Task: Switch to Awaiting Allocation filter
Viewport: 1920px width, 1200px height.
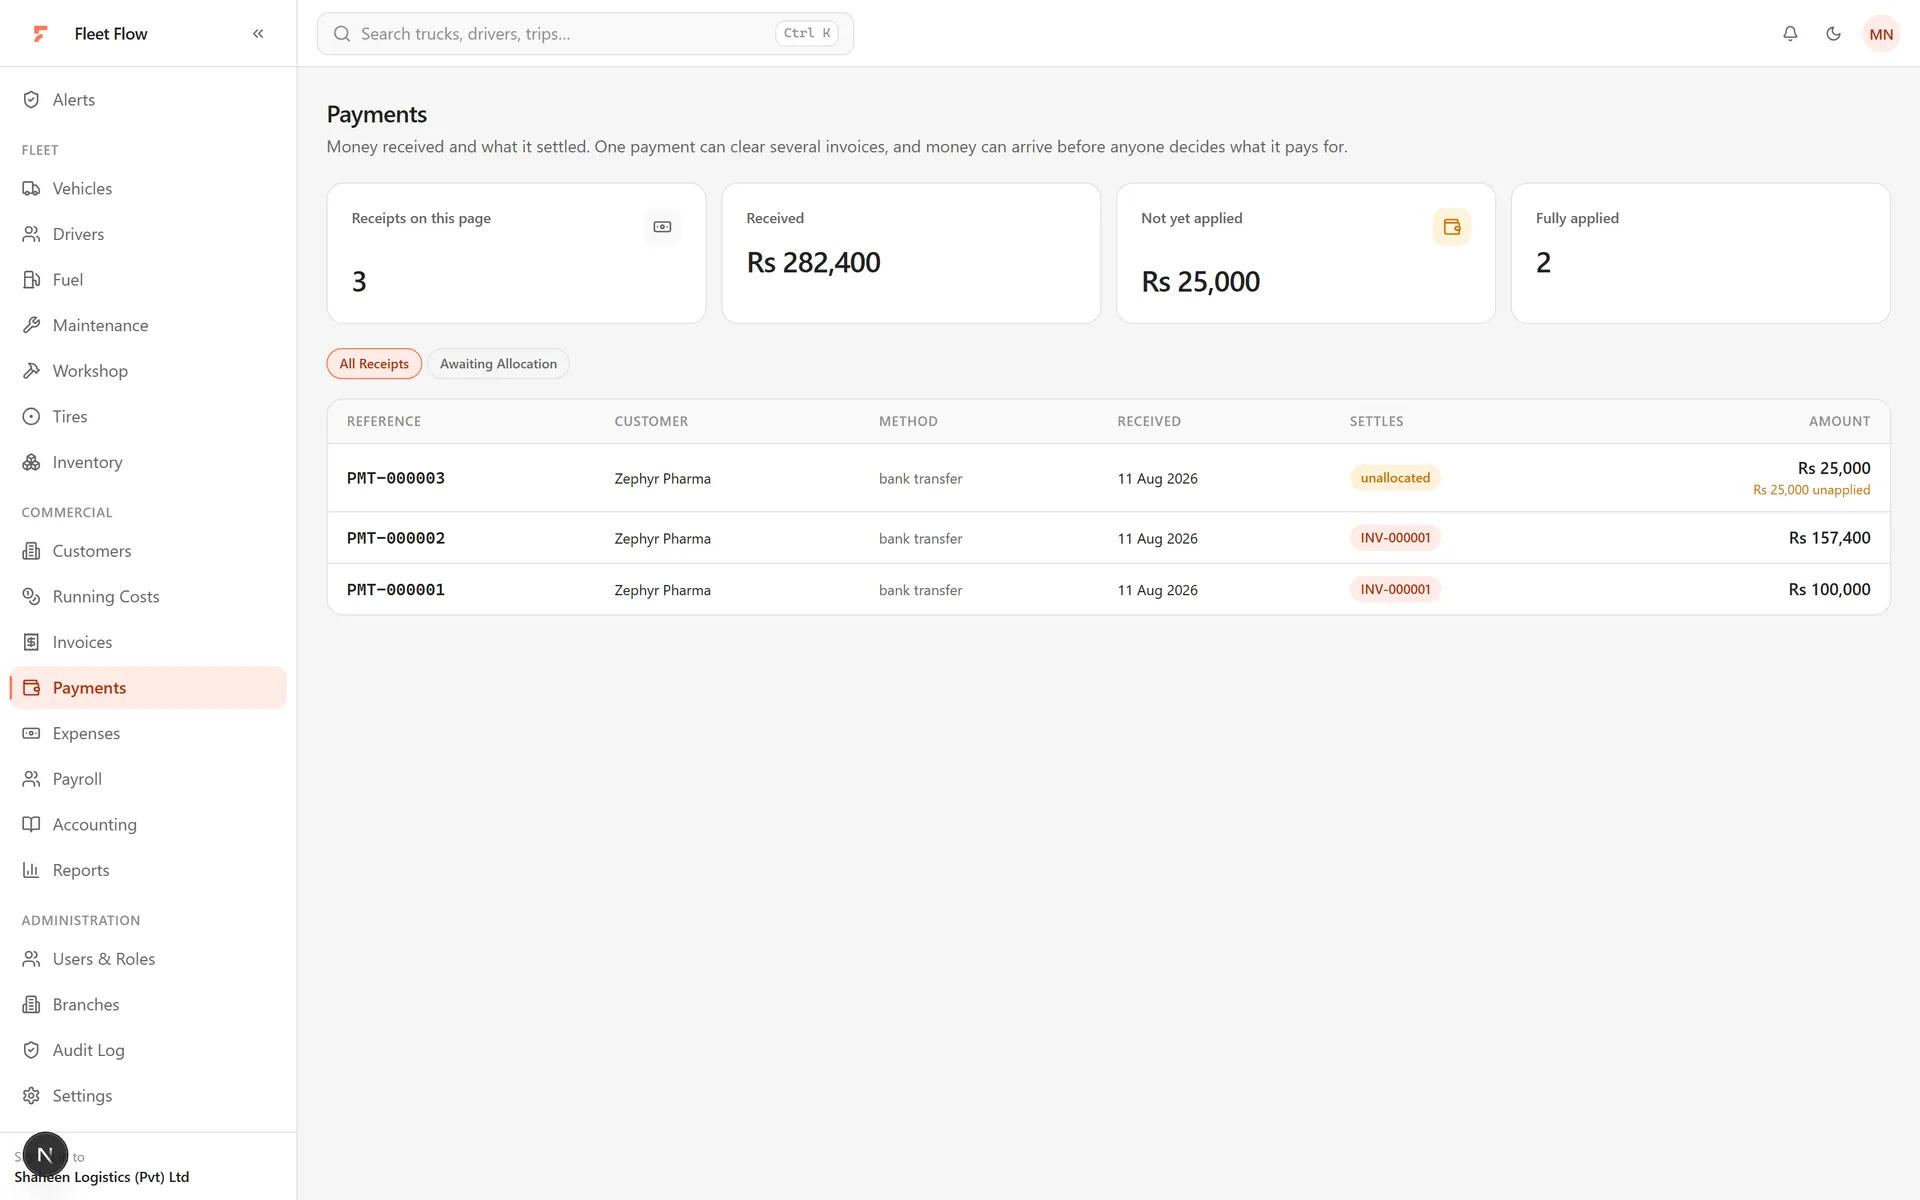Action: click(498, 364)
